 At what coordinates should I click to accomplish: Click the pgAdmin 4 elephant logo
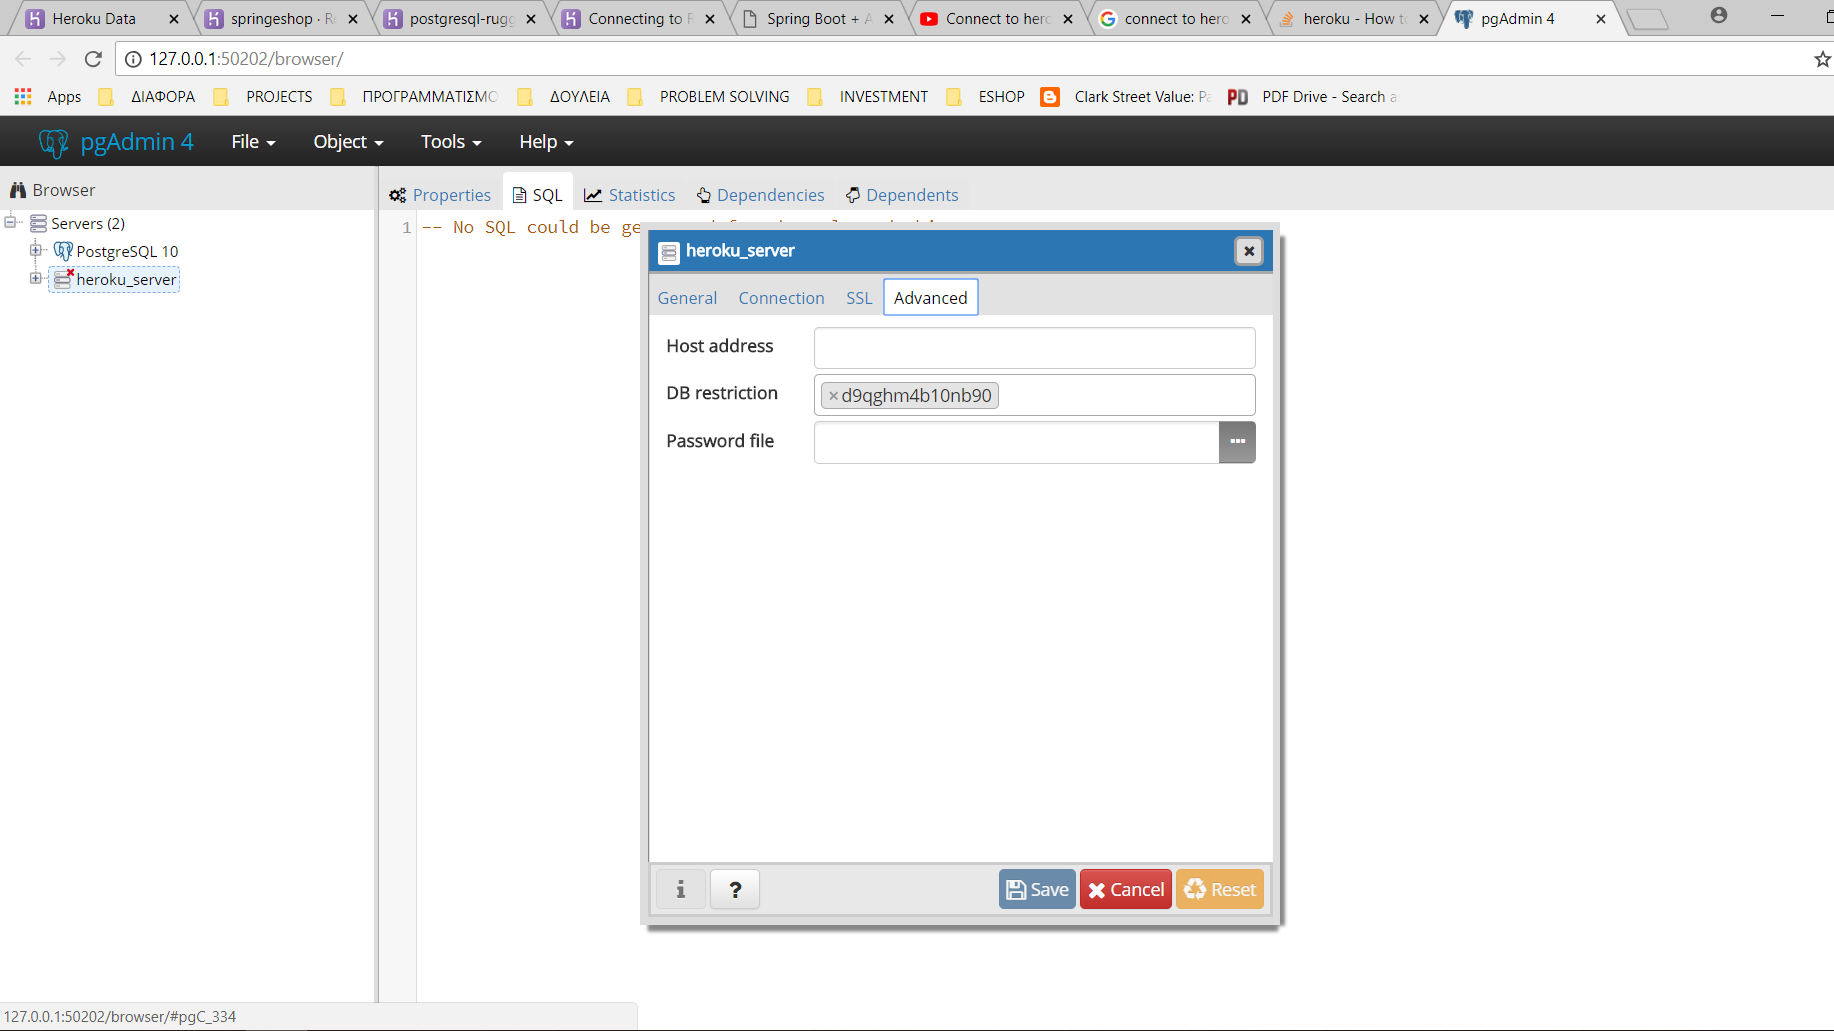pyautogui.click(x=53, y=142)
